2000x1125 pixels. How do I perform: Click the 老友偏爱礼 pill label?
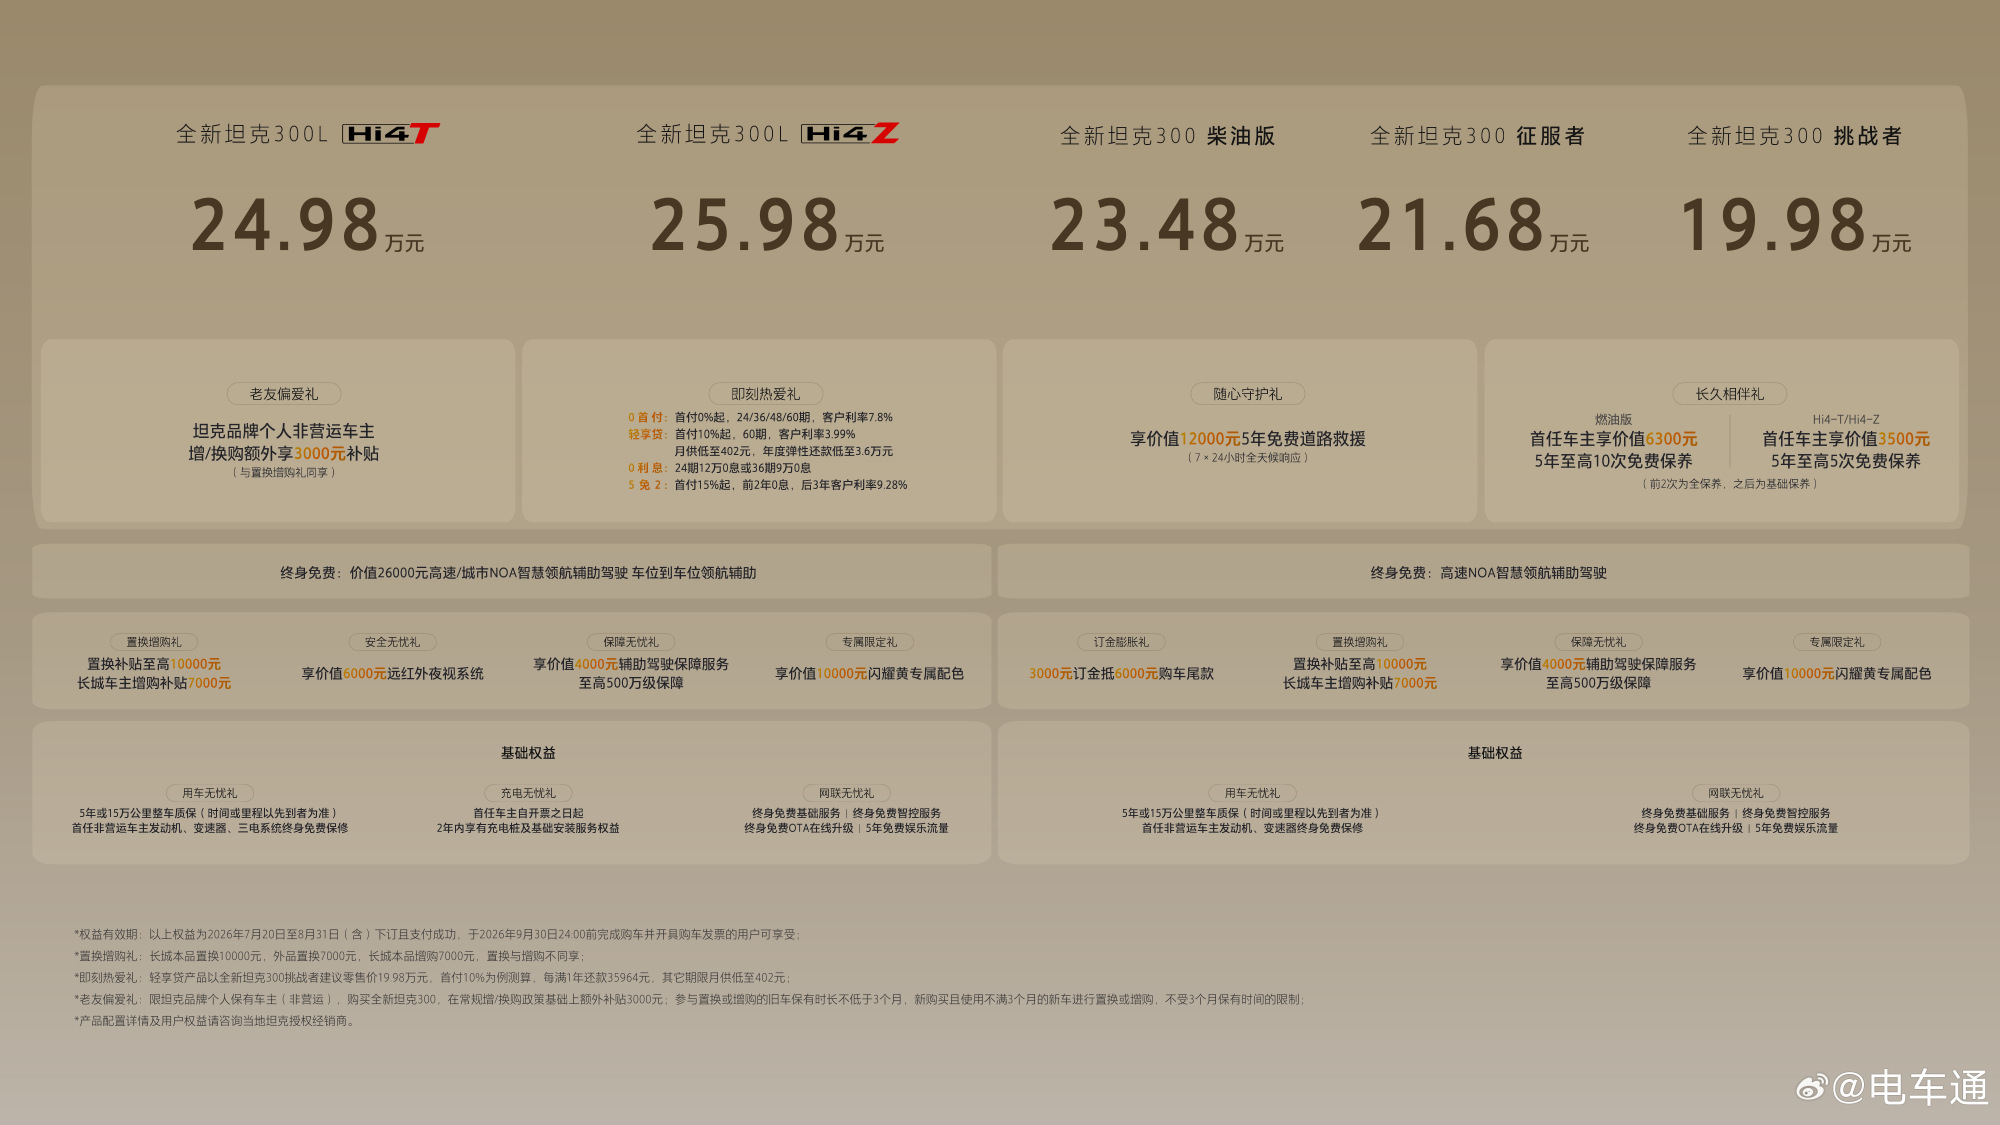pyautogui.click(x=284, y=394)
